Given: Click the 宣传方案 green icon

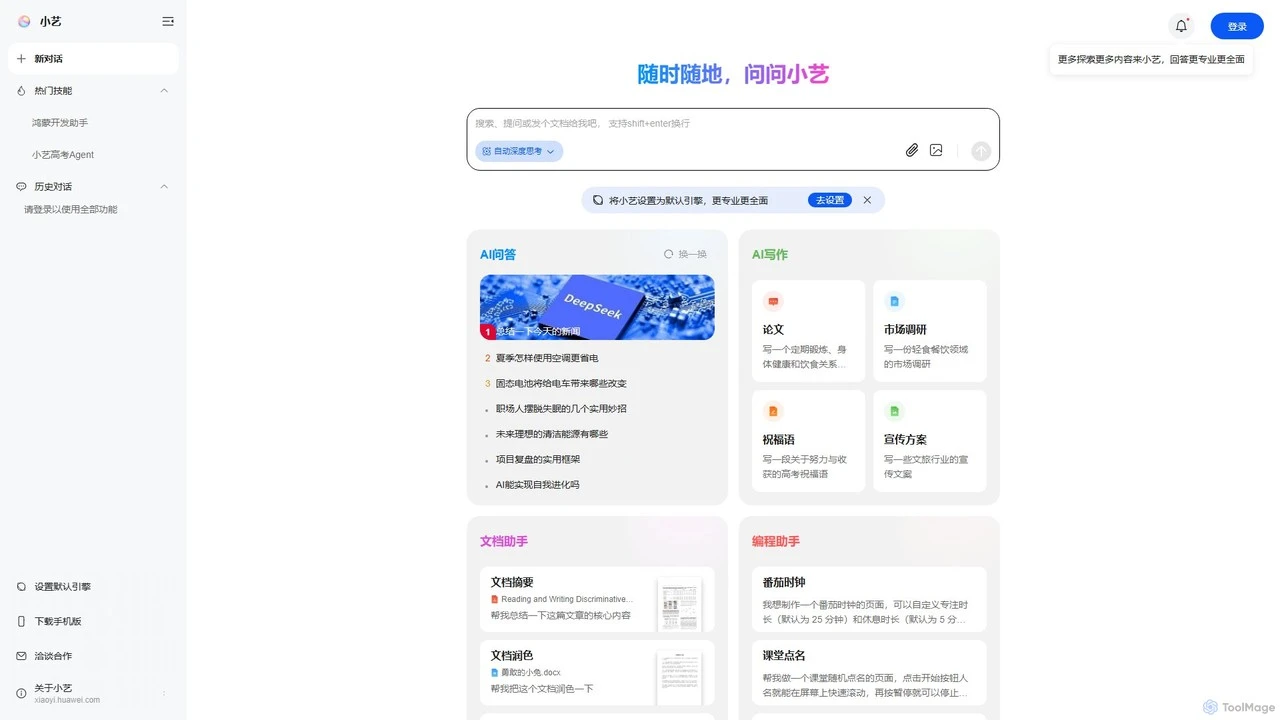Looking at the screenshot, I should tap(894, 411).
